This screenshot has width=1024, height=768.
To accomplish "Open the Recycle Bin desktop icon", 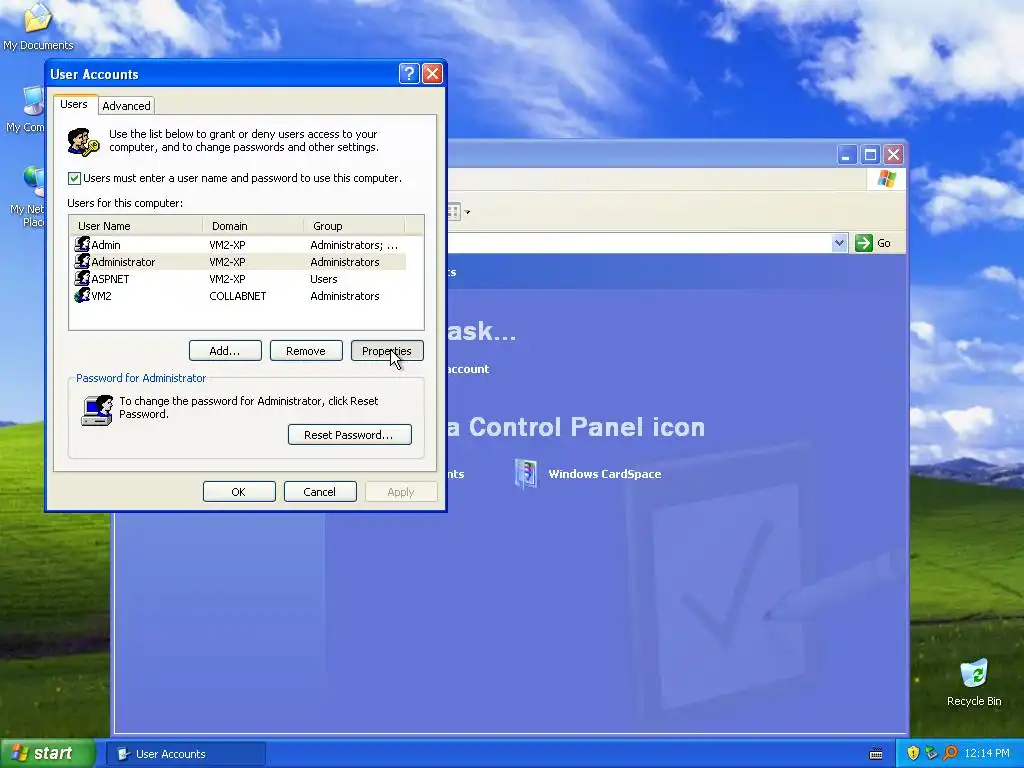I will (x=974, y=673).
